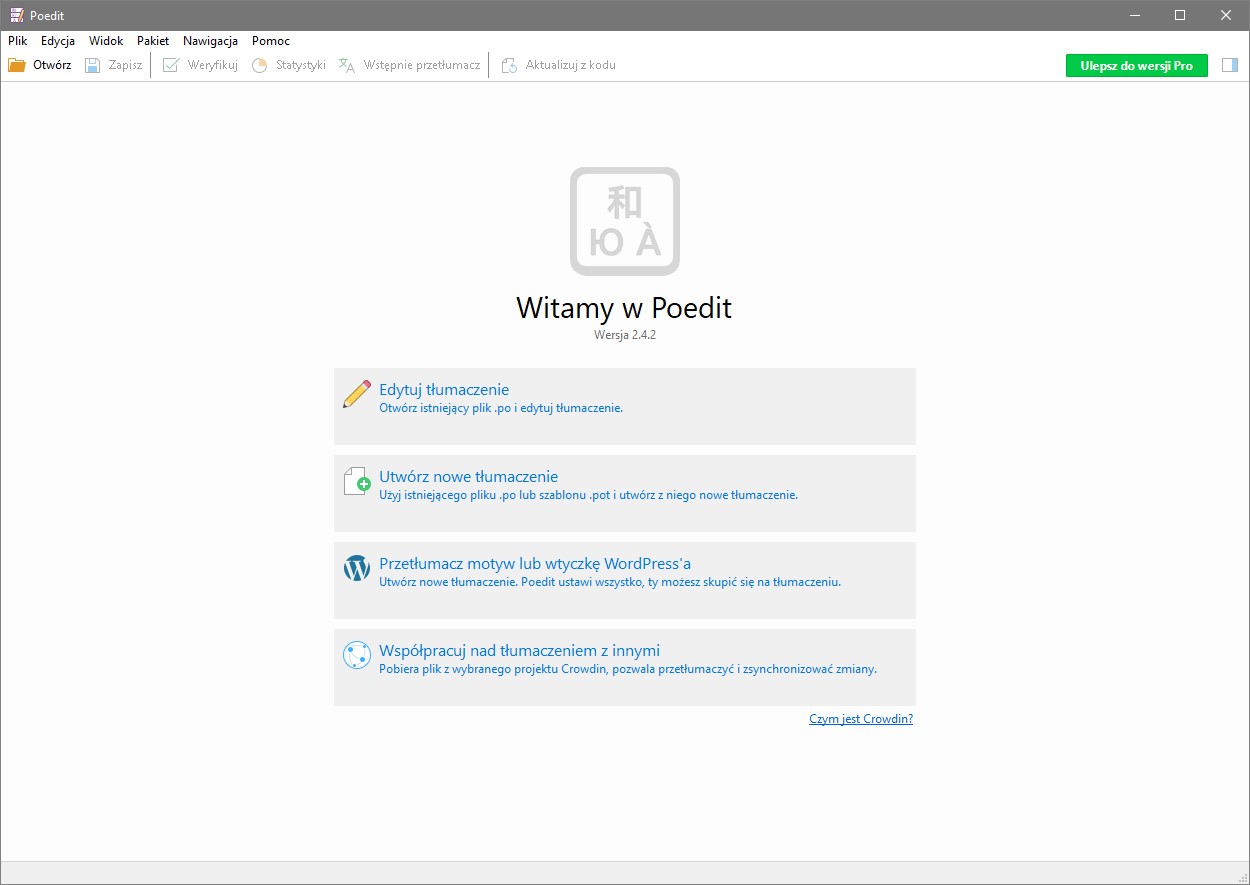Click the Statystyki toolbar label

coord(301,65)
